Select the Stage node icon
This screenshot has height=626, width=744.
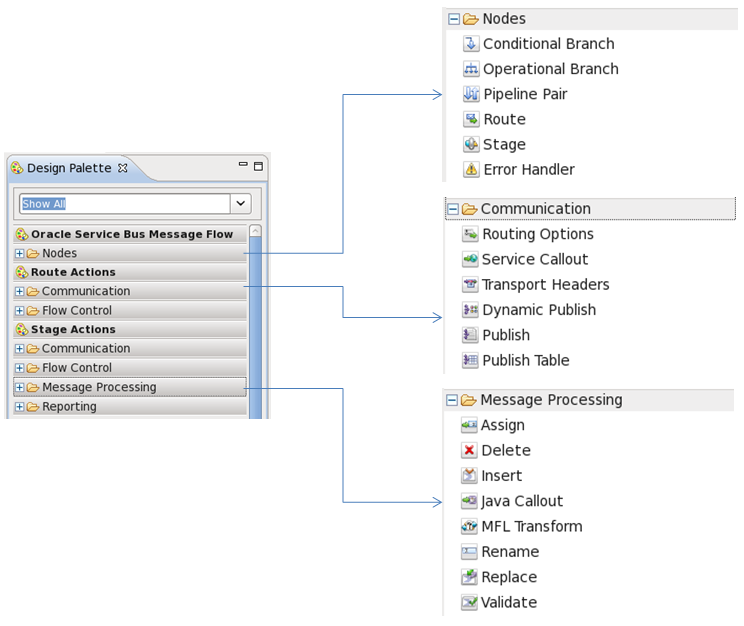click(x=471, y=144)
